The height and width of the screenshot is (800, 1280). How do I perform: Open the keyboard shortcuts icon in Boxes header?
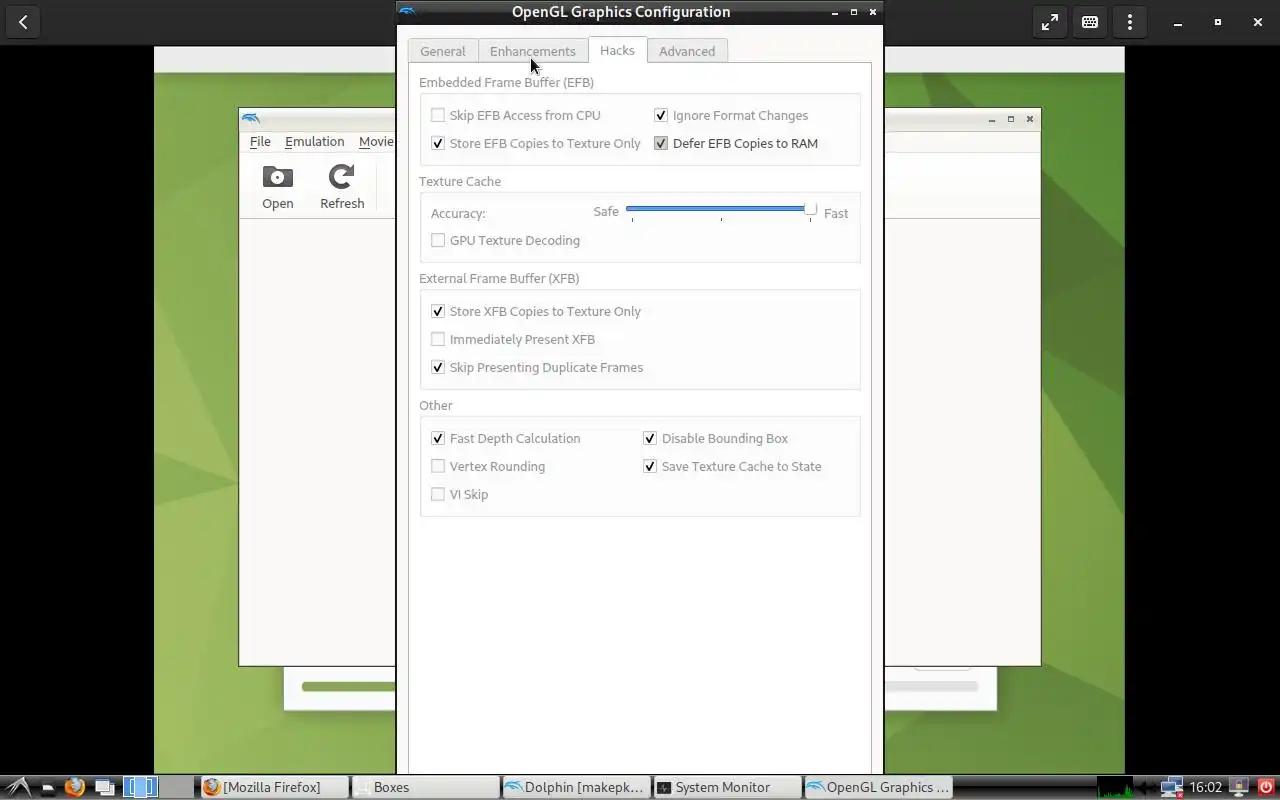(x=1090, y=22)
